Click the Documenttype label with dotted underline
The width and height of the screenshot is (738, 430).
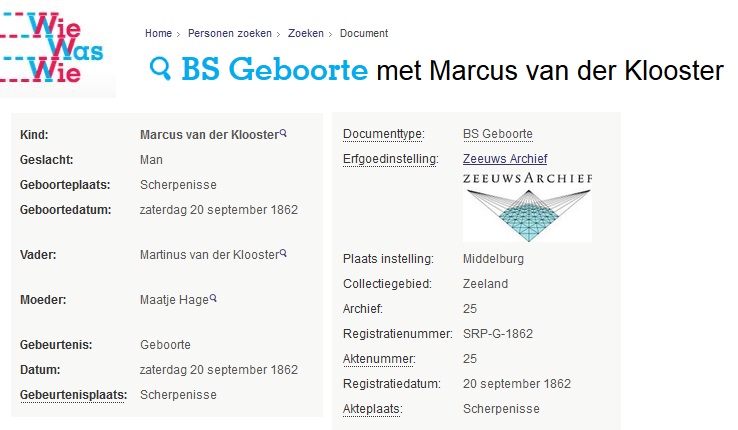click(384, 134)
